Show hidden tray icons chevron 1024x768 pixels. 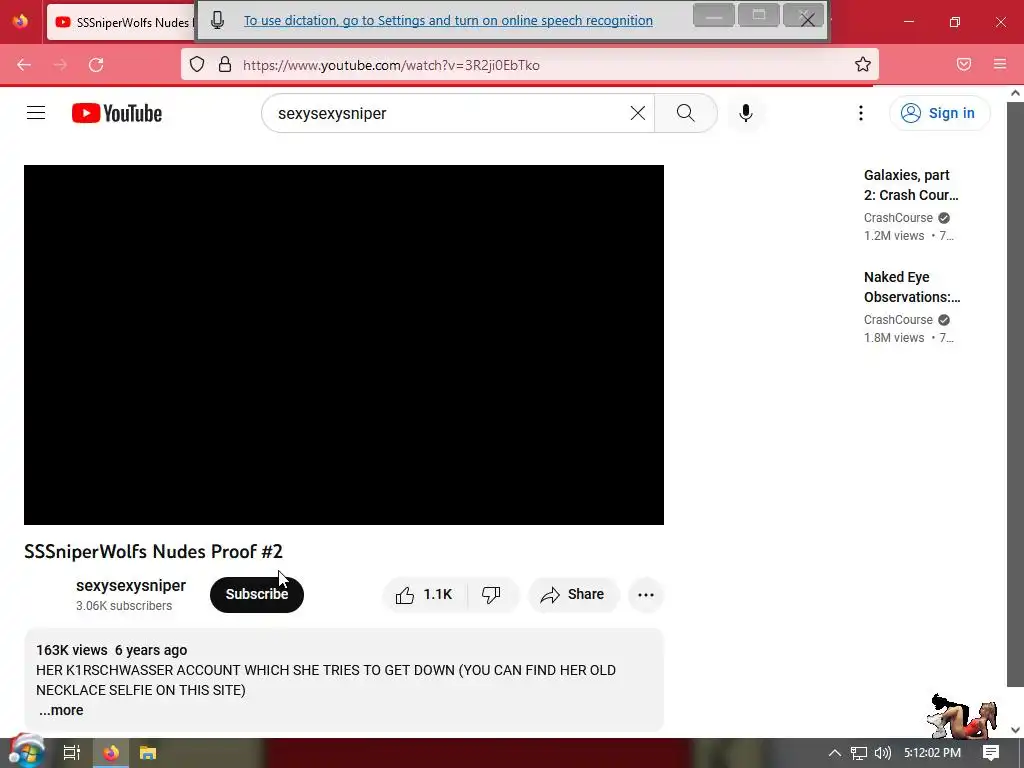[x=835, y=753]
